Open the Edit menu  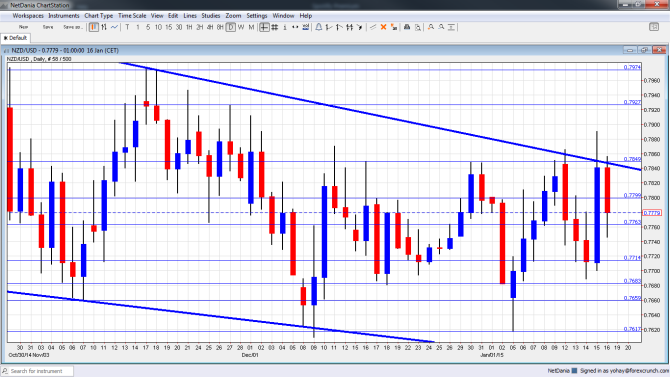pos(173,16)
